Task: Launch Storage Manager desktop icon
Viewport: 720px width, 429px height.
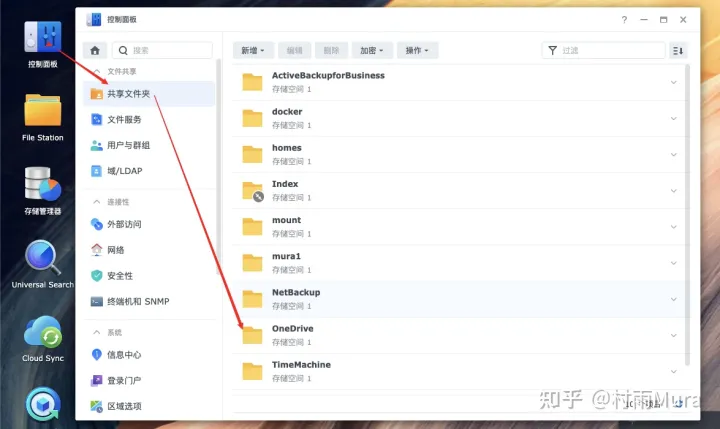Action: 42,184
